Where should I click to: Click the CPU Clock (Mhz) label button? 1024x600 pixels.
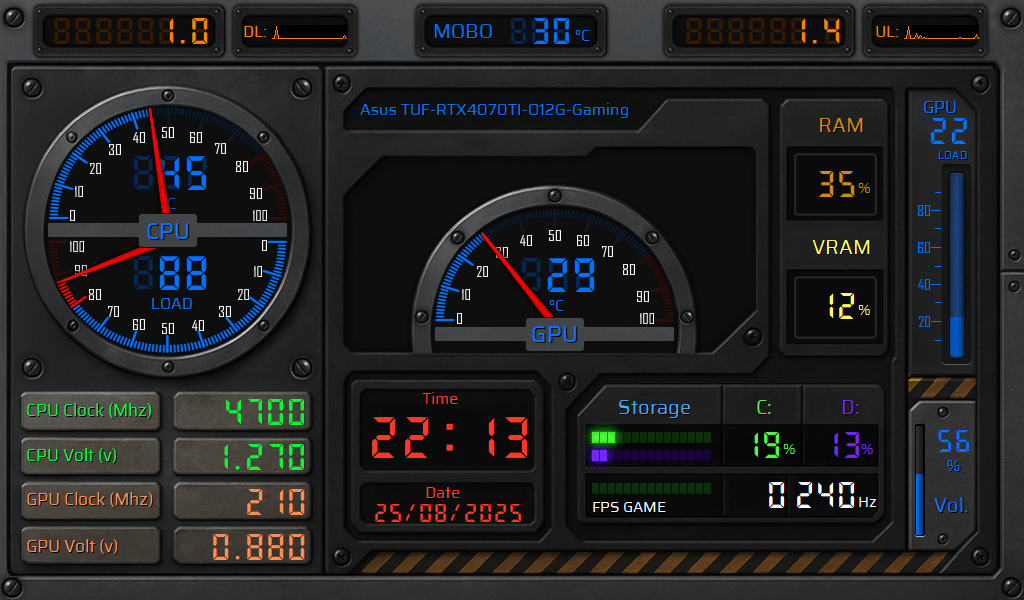(90, 410)
